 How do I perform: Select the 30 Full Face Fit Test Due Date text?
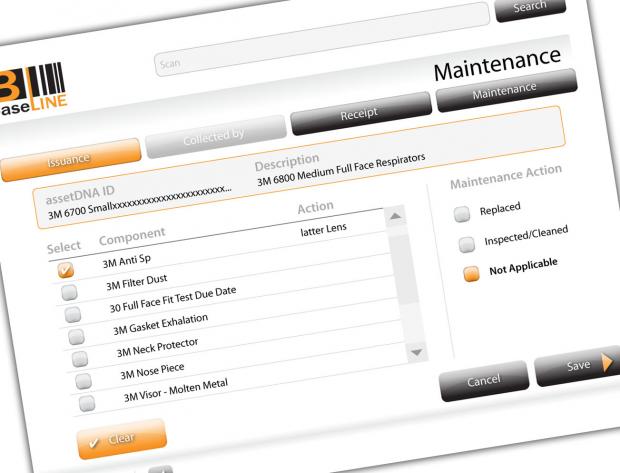pos(173,299)
